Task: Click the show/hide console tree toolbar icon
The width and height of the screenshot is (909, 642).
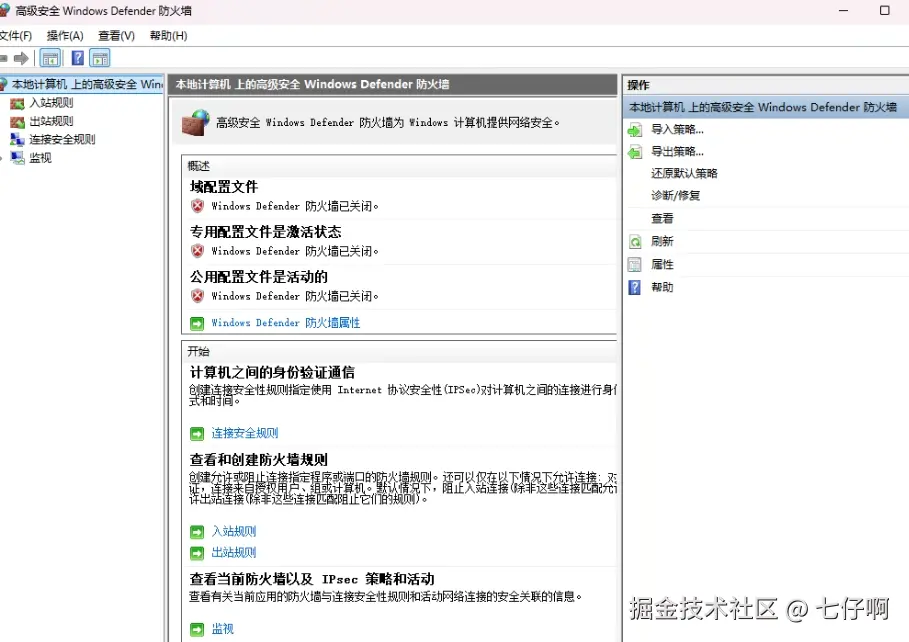Action: (50, 58)
